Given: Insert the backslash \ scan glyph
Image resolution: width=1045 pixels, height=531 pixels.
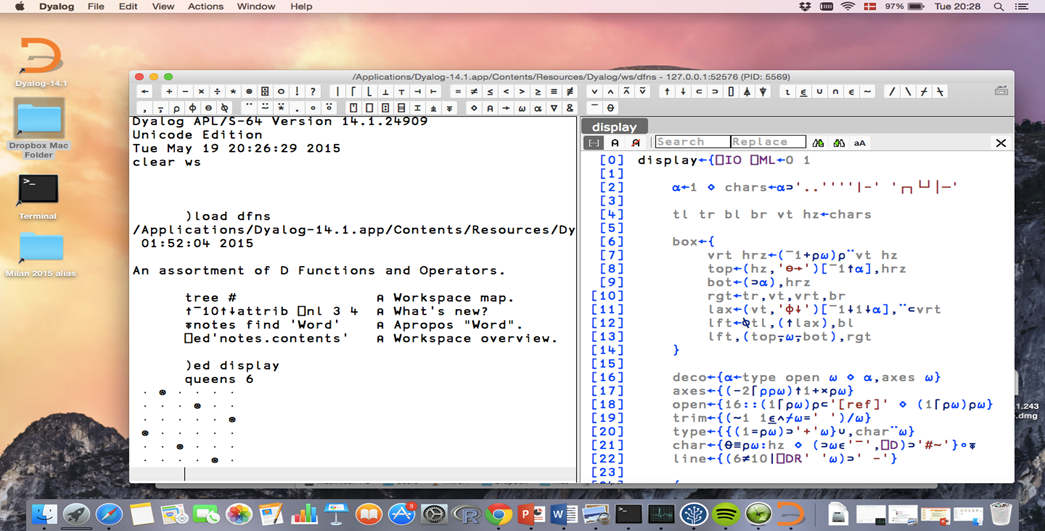Looking at the screenshot, I should [908, 91].
